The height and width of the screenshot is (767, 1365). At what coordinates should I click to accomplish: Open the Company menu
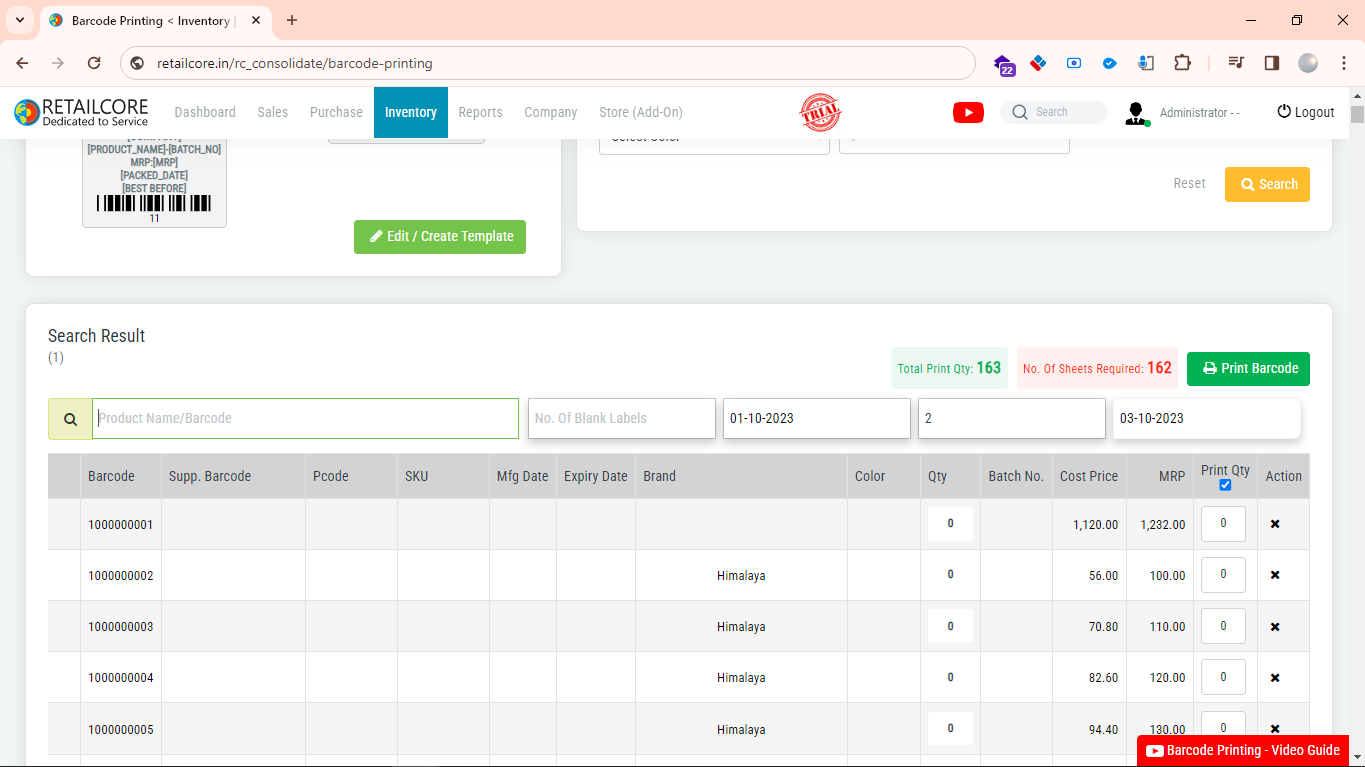(x=551, y=112)
